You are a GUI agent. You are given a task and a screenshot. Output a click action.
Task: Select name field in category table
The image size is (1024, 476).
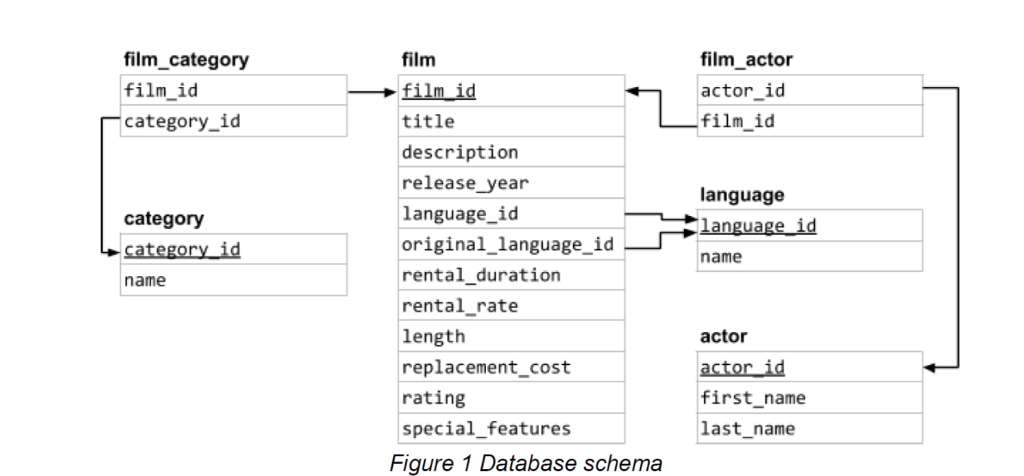145,280
